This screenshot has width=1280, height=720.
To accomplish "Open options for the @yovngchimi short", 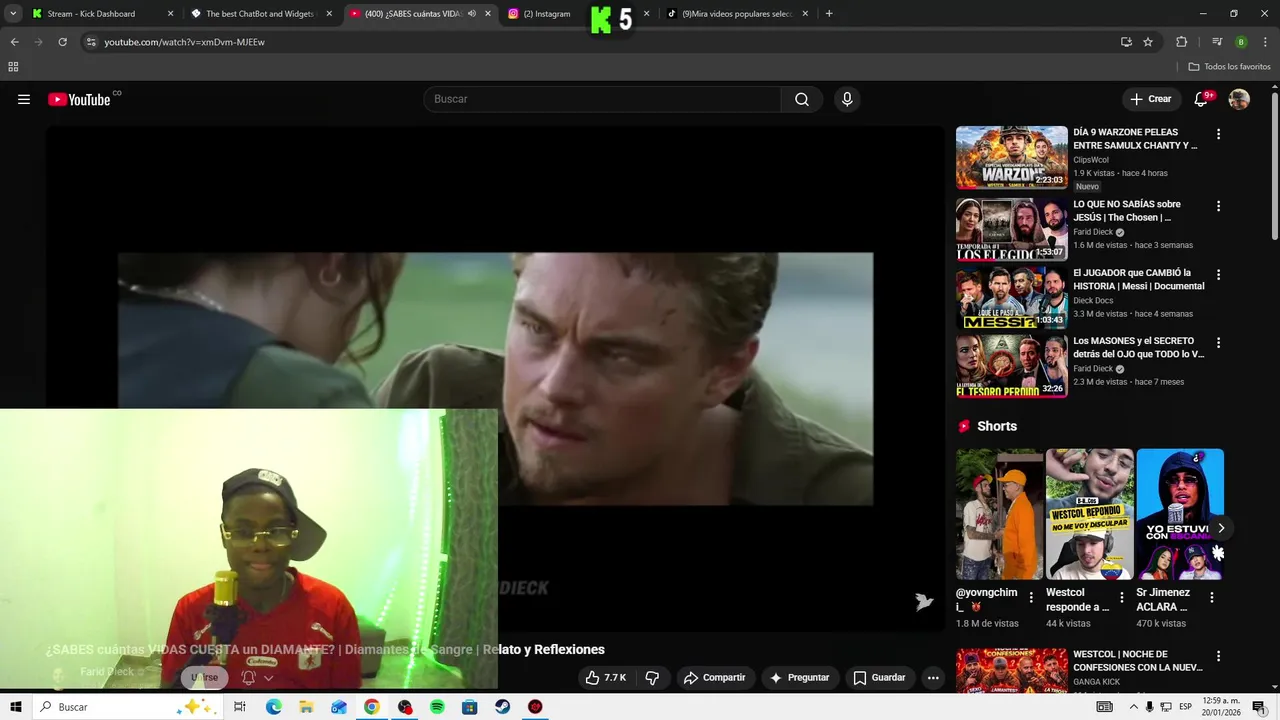I will (1031, 597).
